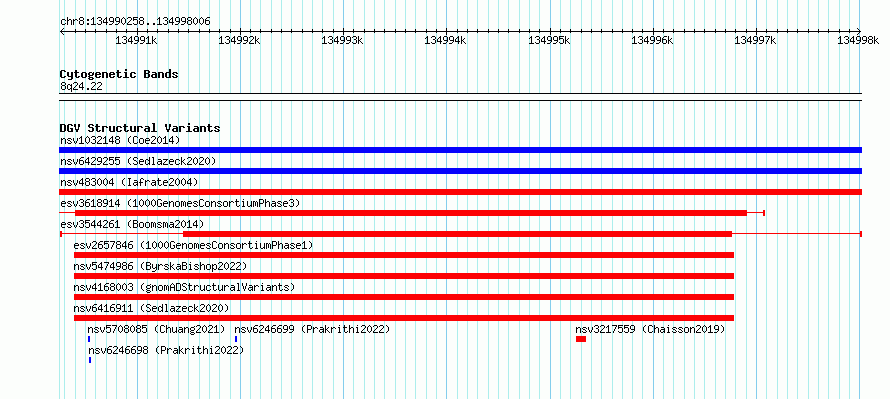Click the nsv6246699 (Prakrithi2022) blue marker

coord(236,339)
